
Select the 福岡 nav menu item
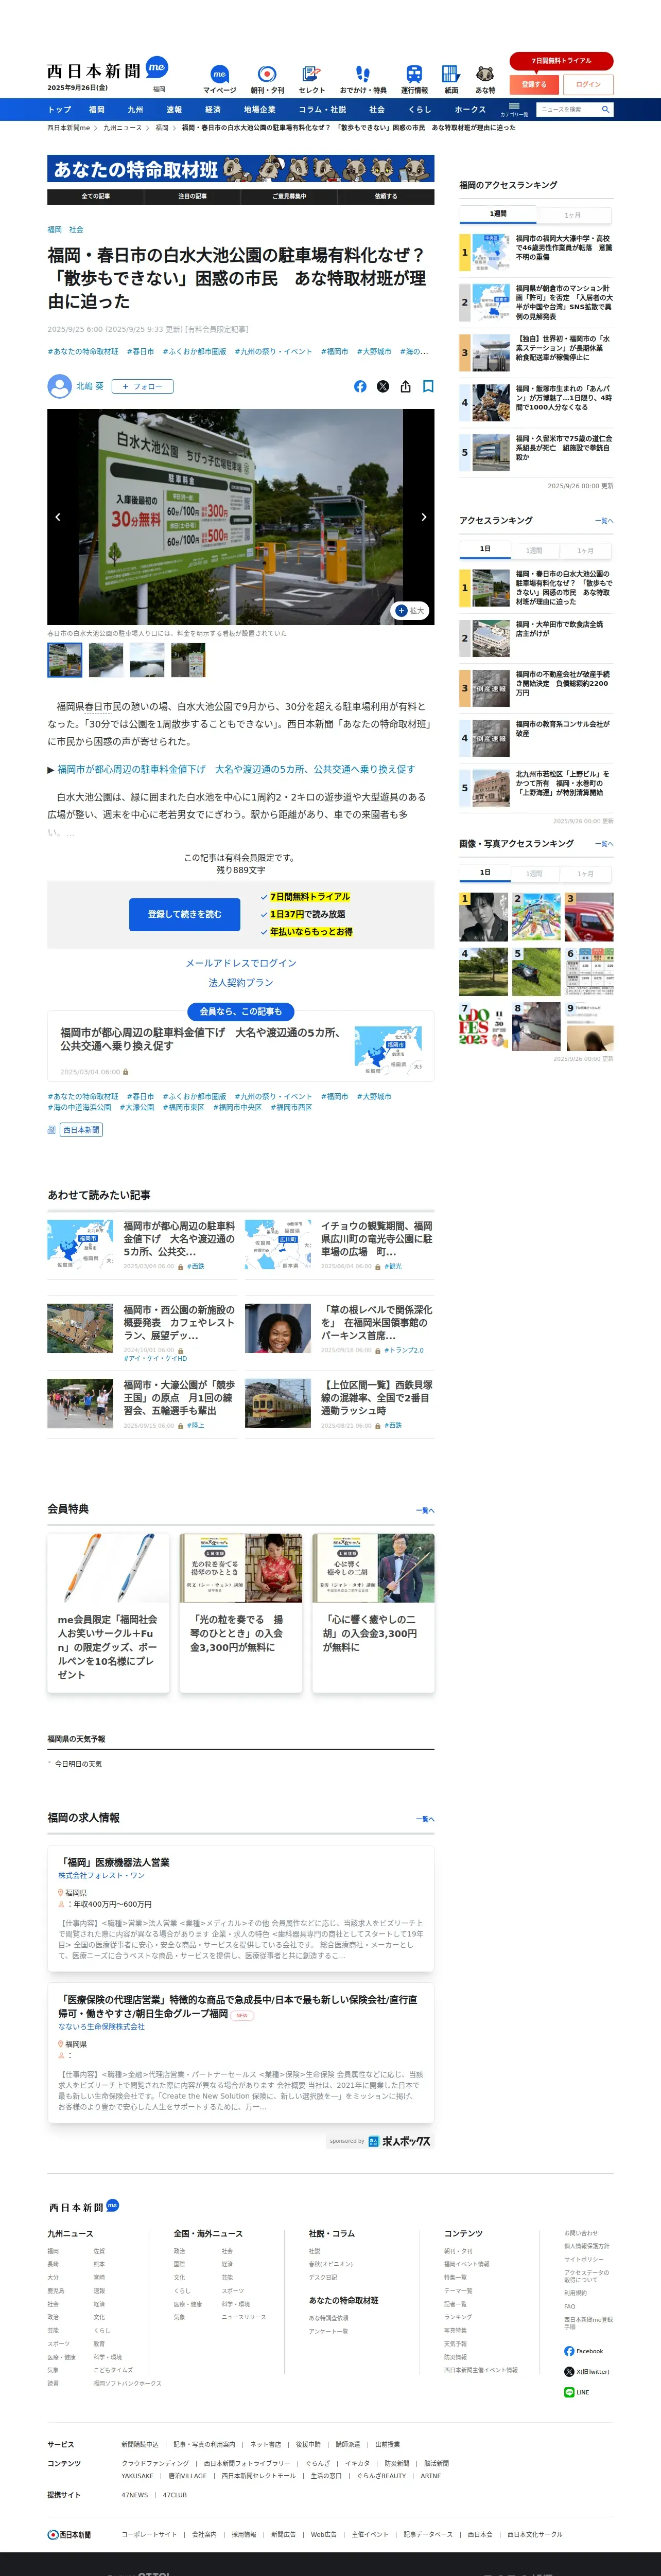[x=97, y=110]
